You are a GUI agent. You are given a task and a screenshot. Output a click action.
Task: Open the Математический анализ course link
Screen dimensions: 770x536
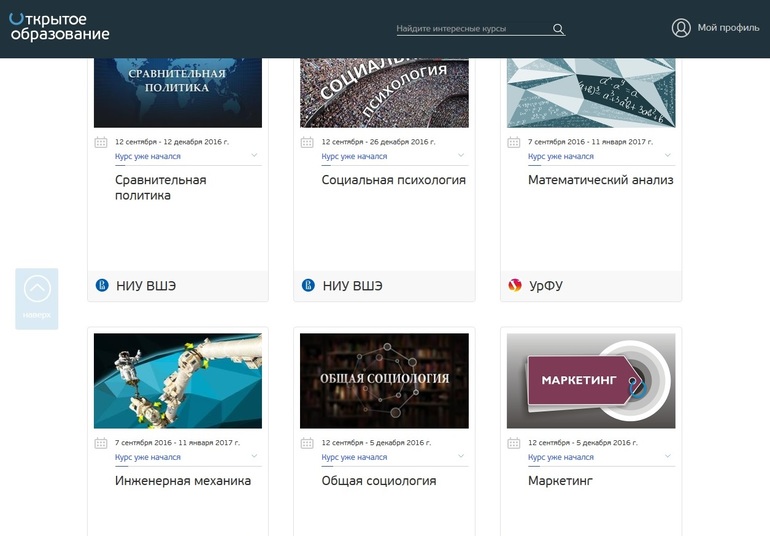pyautogui.click(x=600, y=181)
